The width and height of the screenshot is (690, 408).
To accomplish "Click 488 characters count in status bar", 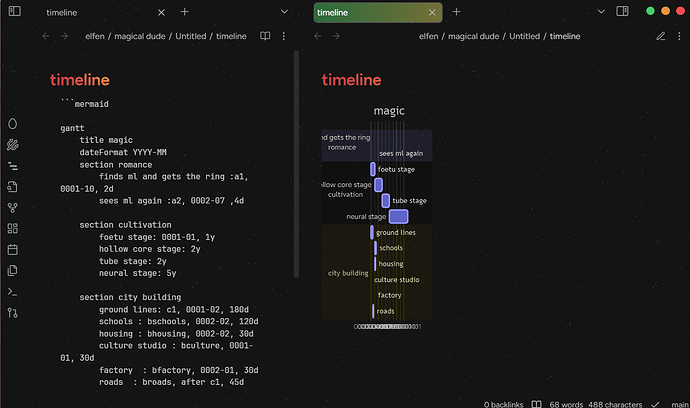I will click(x=615, y=404).
